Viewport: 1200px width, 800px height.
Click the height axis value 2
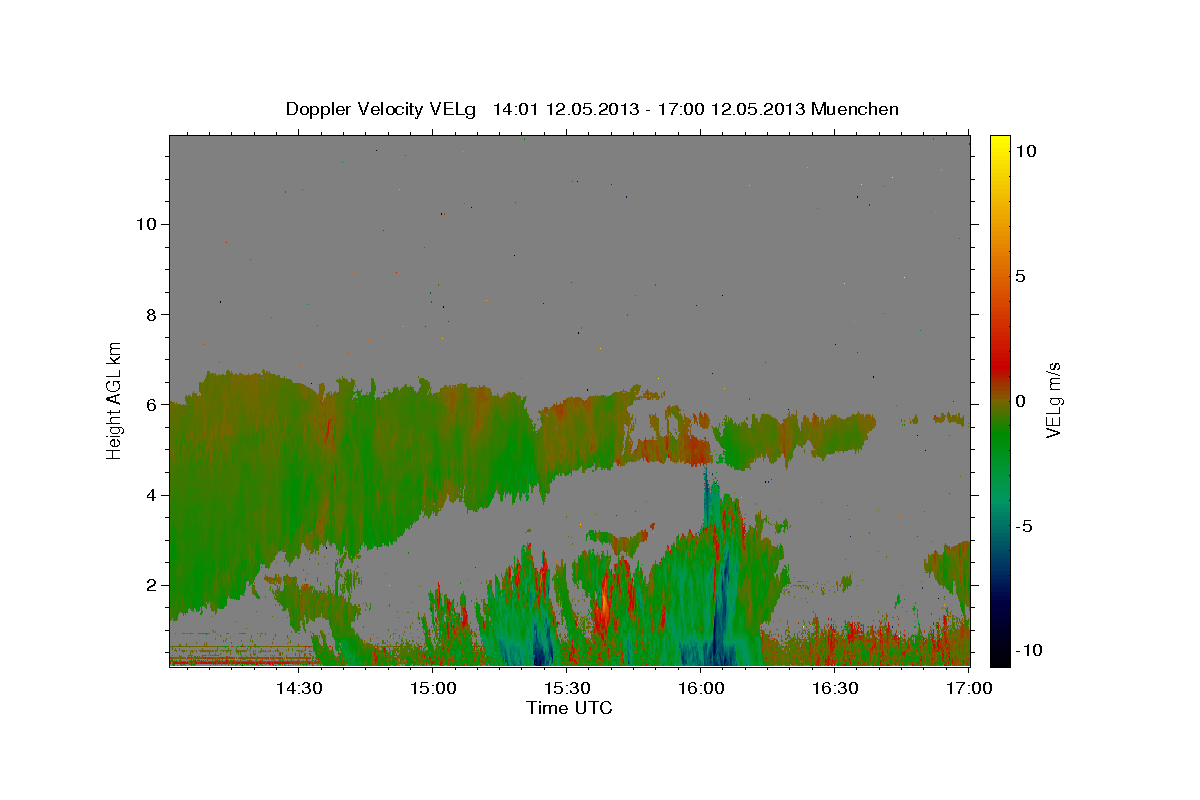150,585
